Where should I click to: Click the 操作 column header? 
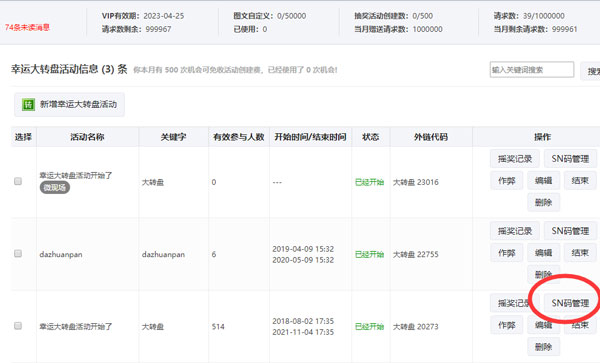tap(543, 137)
